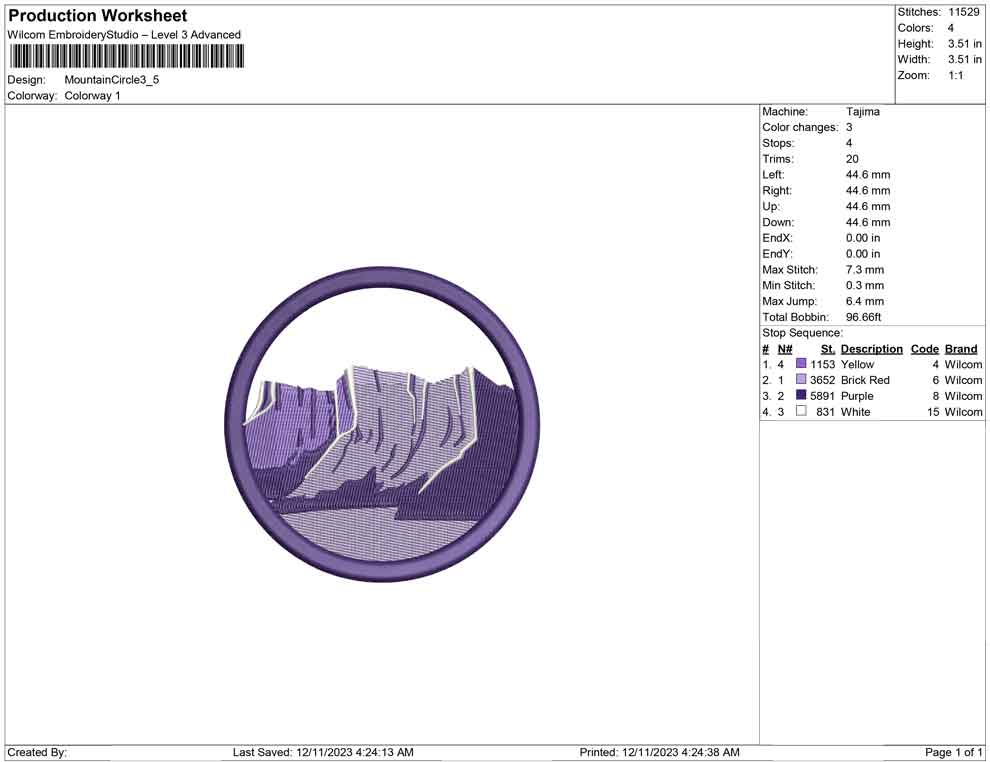Click the Up extent value 44.6 mm
This screenshot has height=762, width=990.
pyautogui.click(x=868, y=206)
